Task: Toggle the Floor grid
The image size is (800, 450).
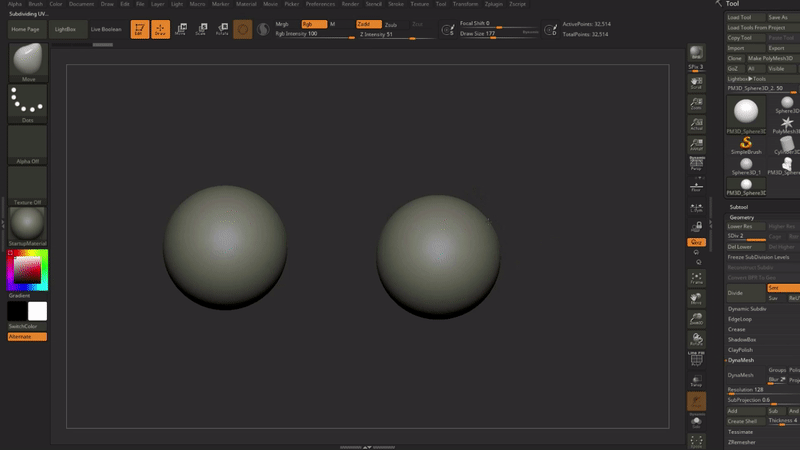Action: 696,186
